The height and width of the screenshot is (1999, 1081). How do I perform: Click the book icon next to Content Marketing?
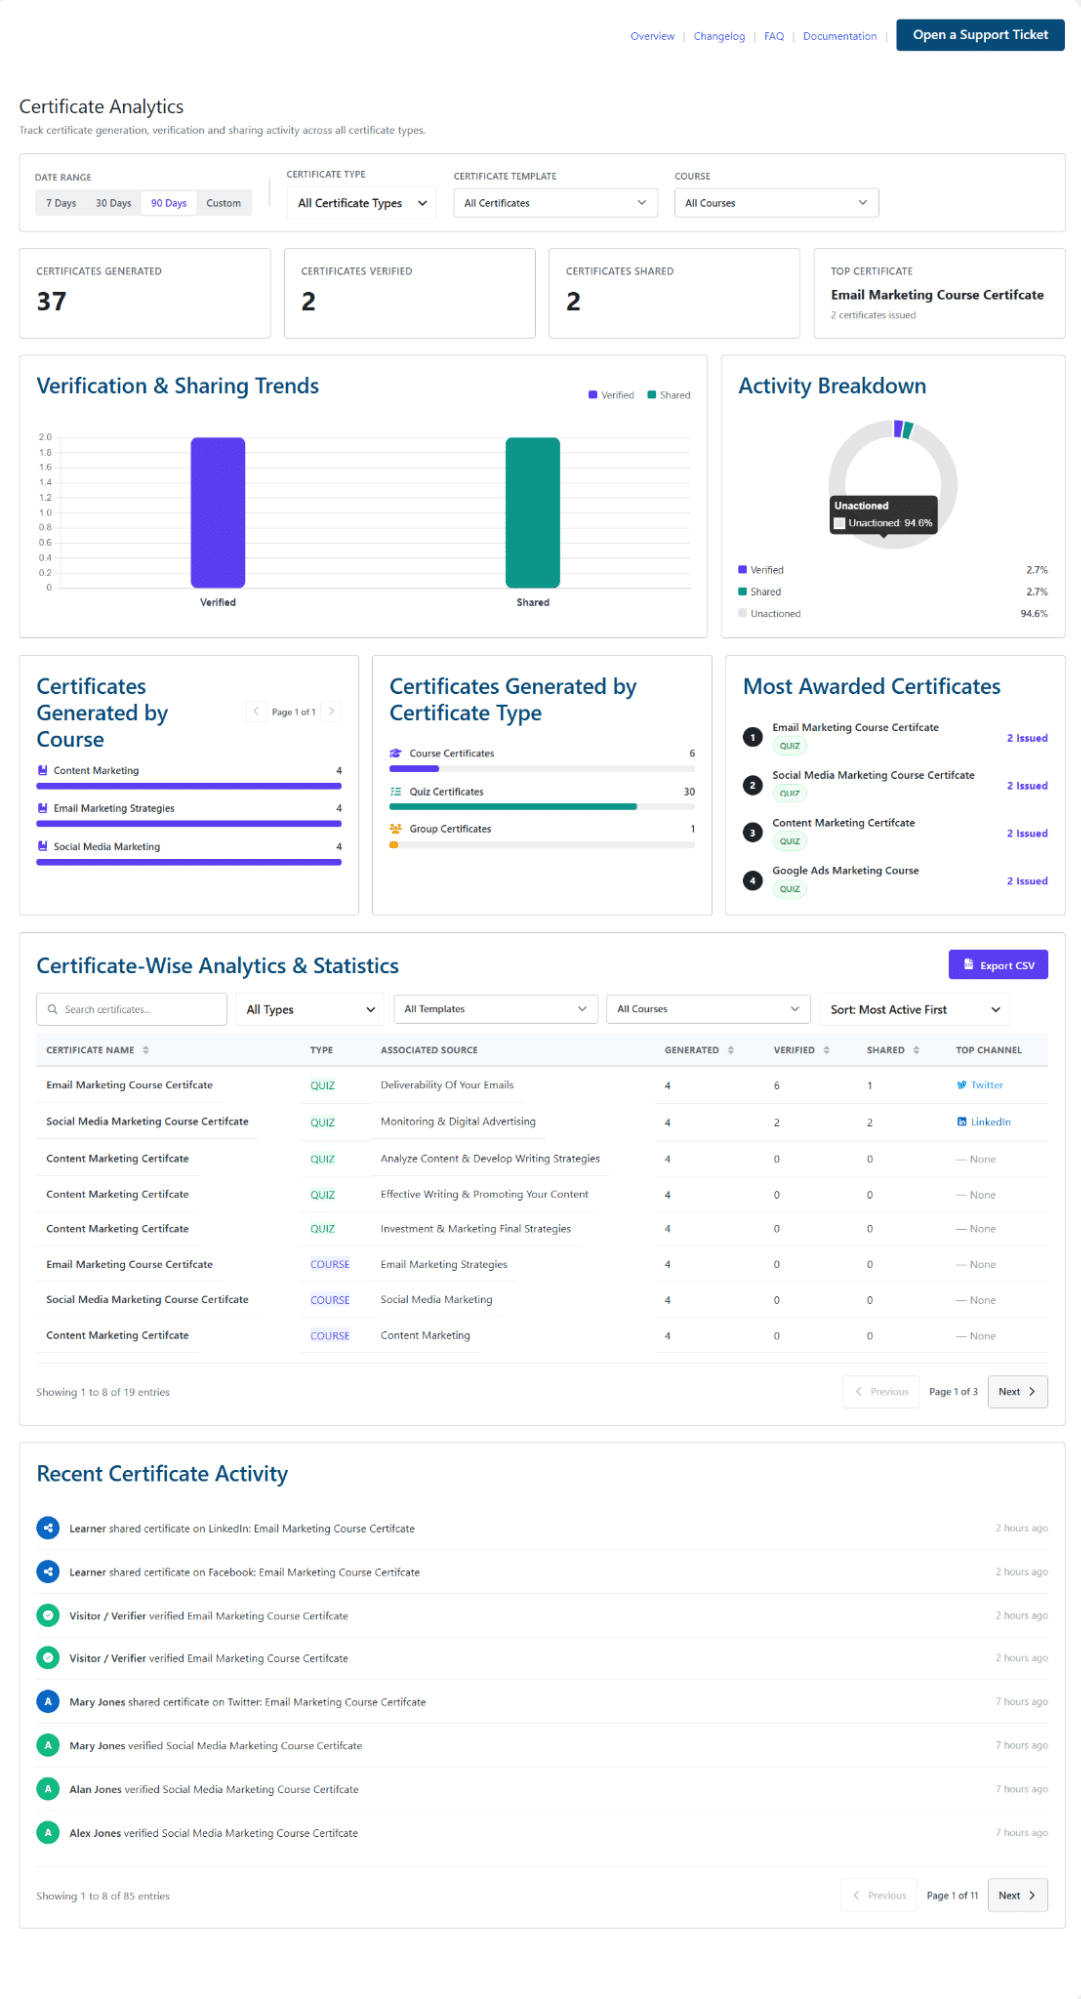point(42,771)
